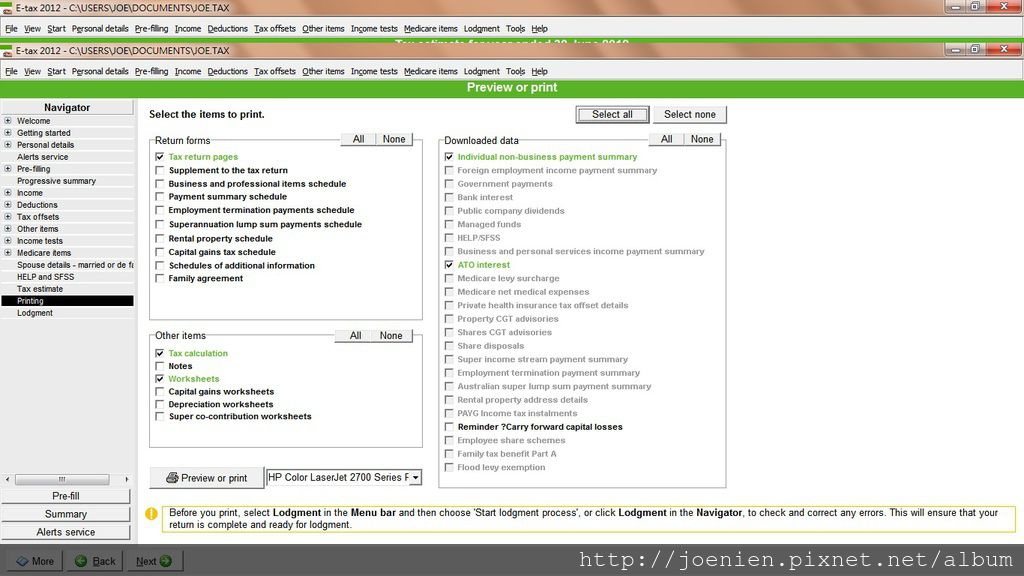Expand the Getting started node
The height and width of the screenshot is (576, 1024).
point(8,133)
